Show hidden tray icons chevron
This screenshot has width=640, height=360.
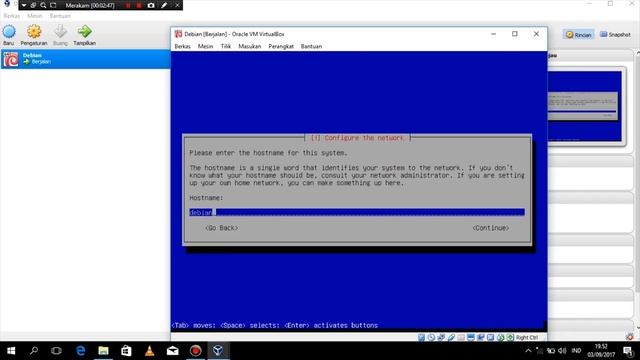pyautogui.click(x=528, y=351)
